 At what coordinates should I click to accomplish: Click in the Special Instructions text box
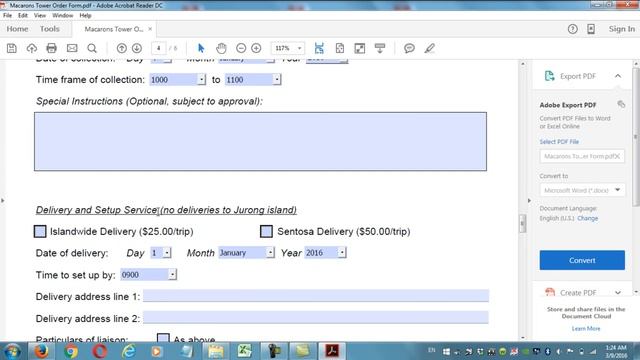260,141
